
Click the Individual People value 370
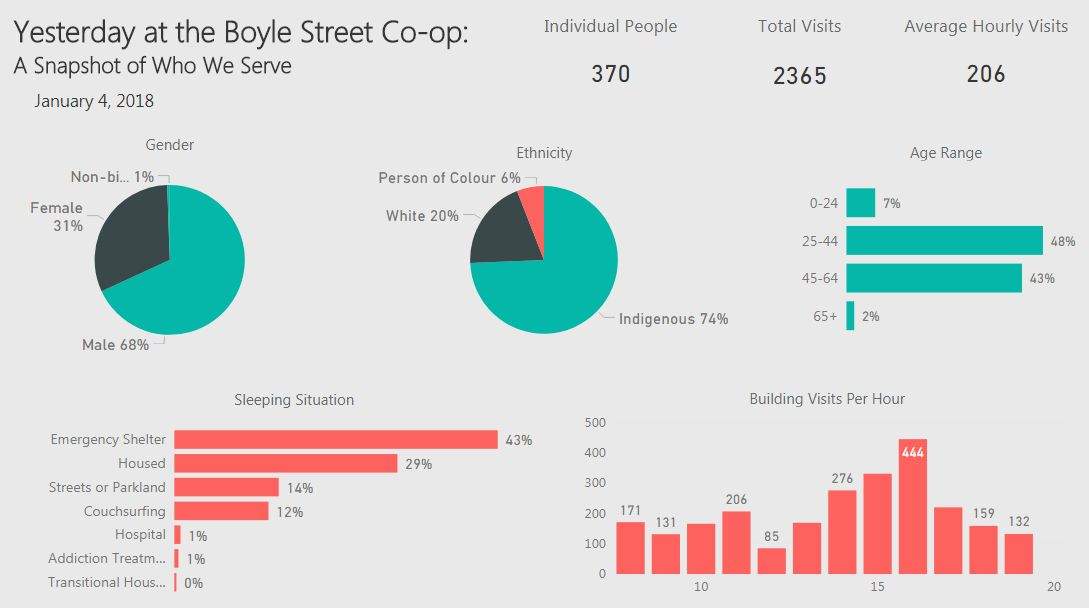point(610,74)
